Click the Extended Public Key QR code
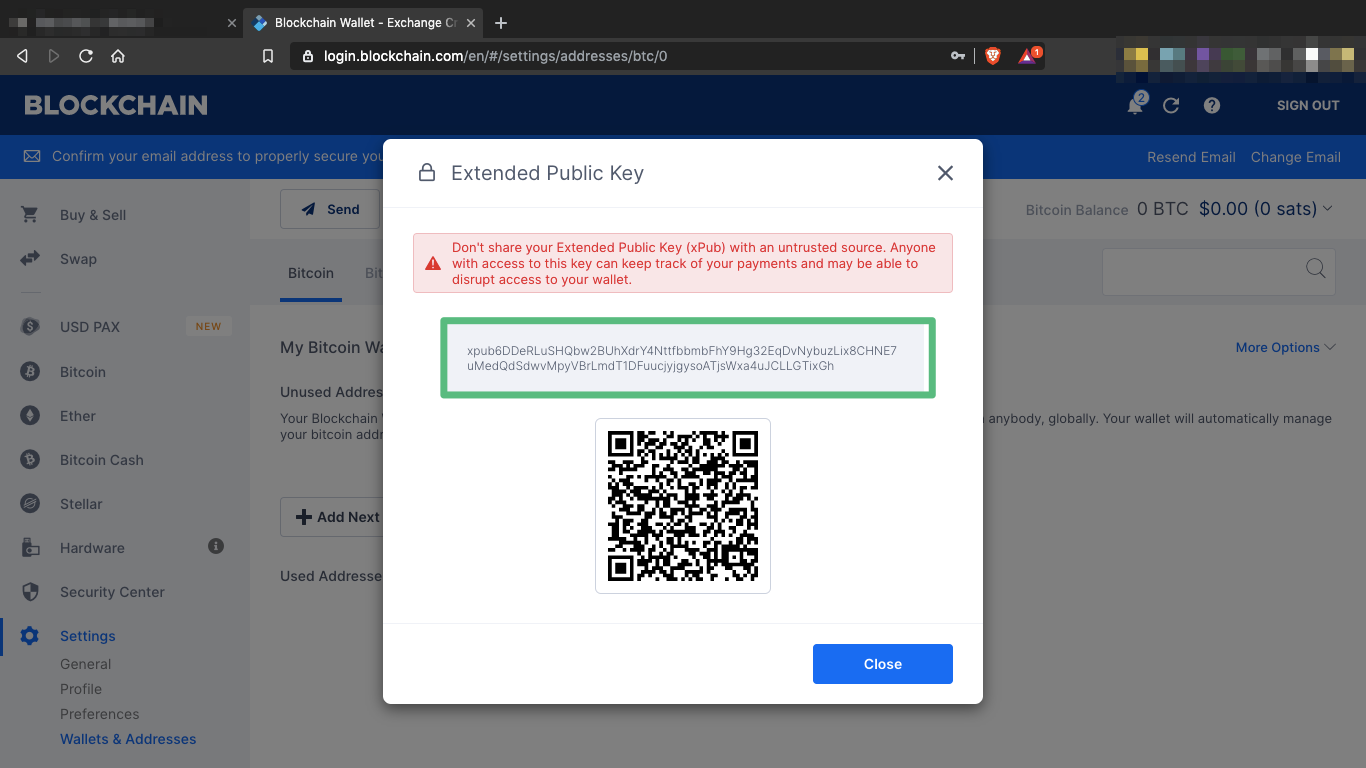Image resolution: width=1366 pixels, height=768 pixels. (683, 506)
